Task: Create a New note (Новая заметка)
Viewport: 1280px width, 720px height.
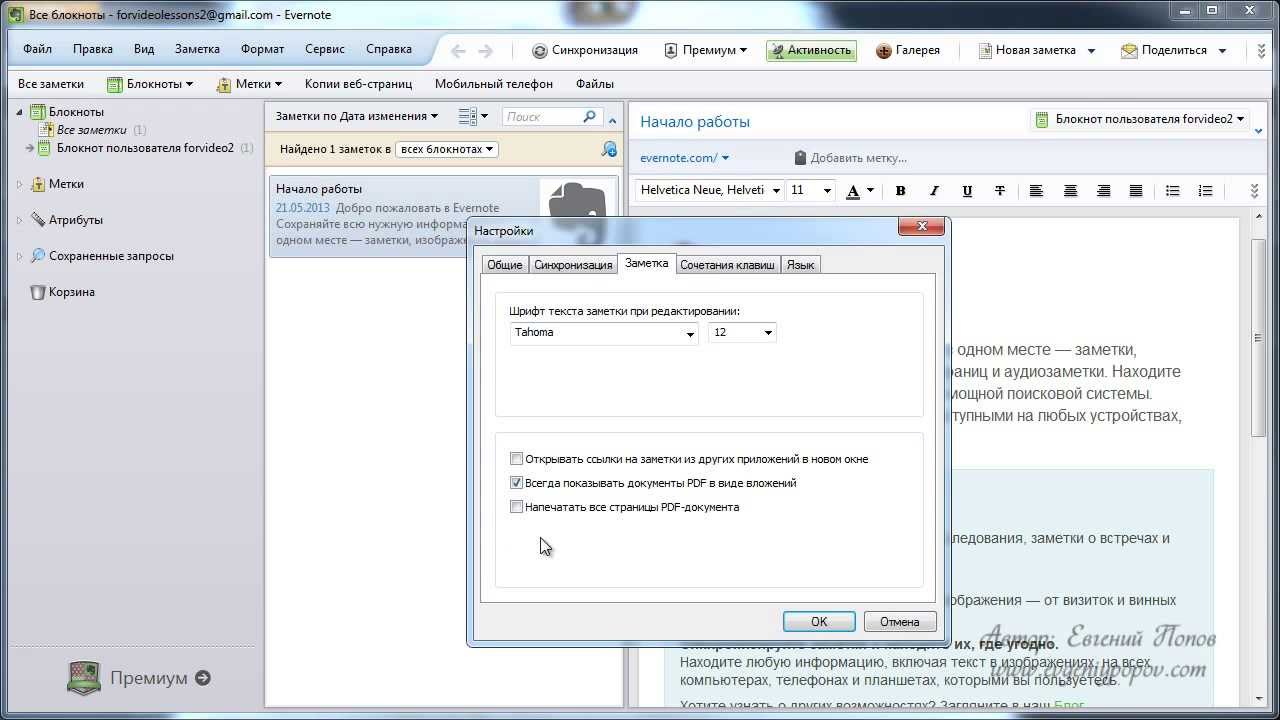Action: click(x=1027, y=50)
